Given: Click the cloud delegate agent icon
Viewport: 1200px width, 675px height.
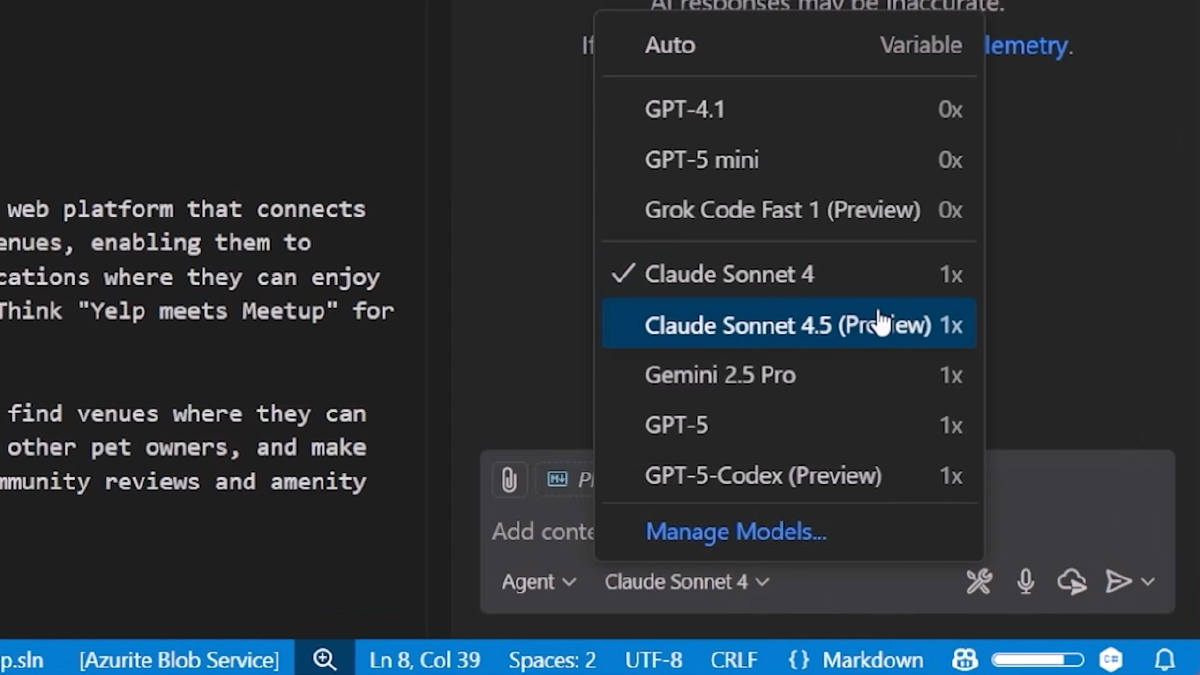Looking at the screenshot, I should coord(1071,581).
